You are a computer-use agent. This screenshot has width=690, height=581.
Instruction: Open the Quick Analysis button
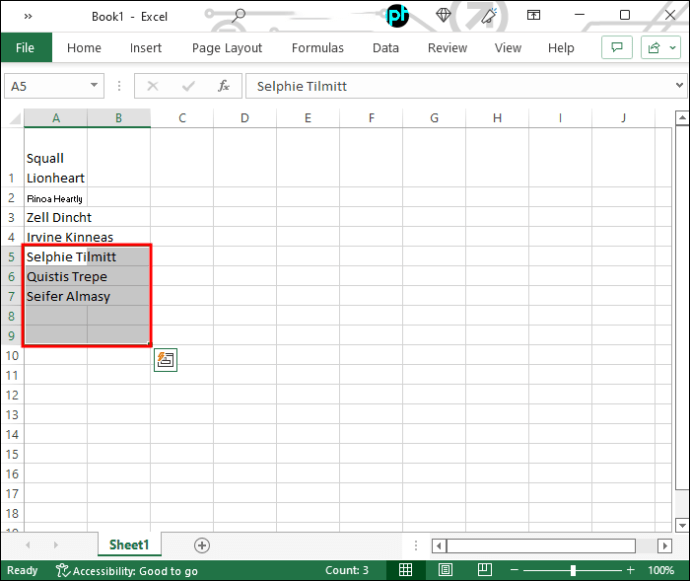(x=165, y=360)
